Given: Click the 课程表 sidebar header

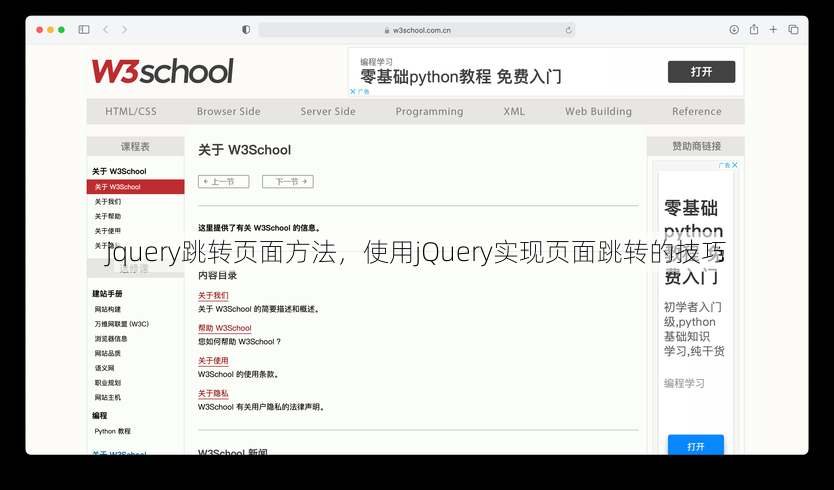Looking at the screenshot, I should coord(136,146).
